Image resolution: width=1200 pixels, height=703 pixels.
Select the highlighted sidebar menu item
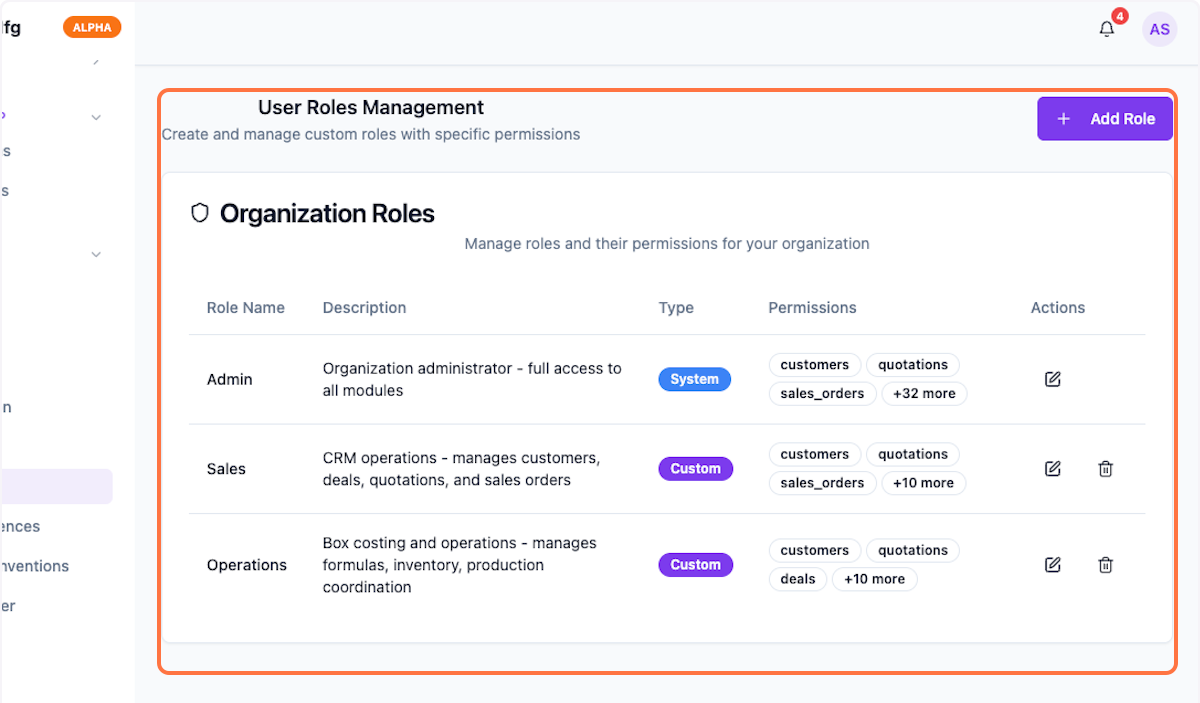click(56, 486)
